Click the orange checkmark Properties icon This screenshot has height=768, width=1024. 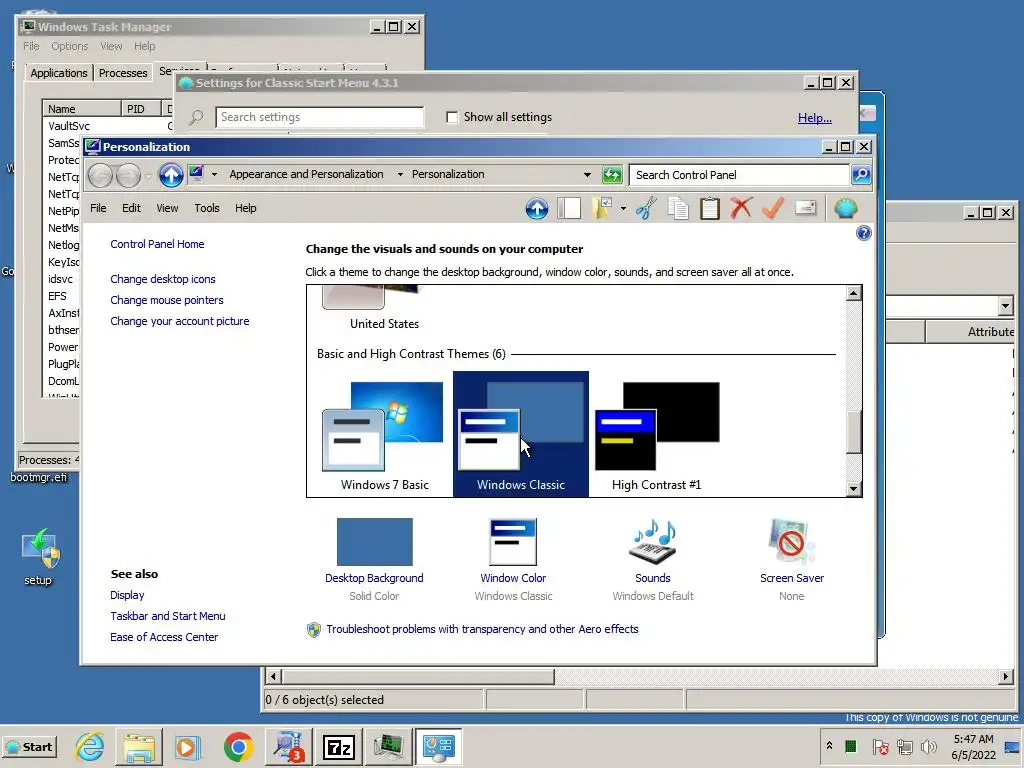pos(773,209)
